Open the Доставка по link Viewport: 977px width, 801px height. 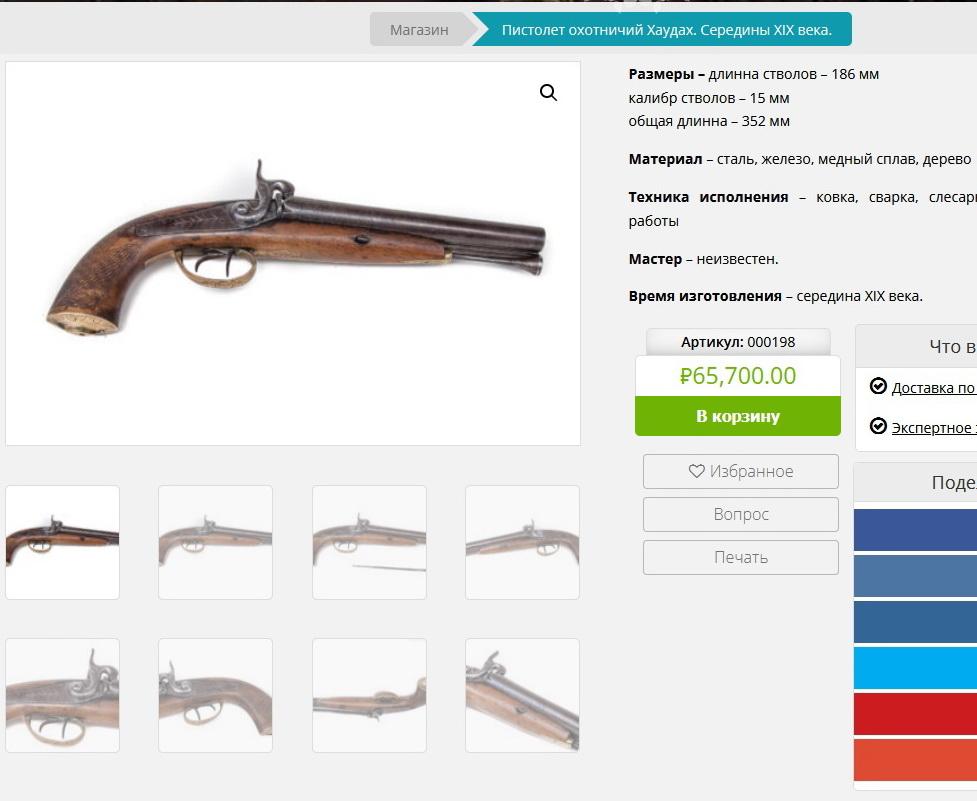tap(933, 388)
